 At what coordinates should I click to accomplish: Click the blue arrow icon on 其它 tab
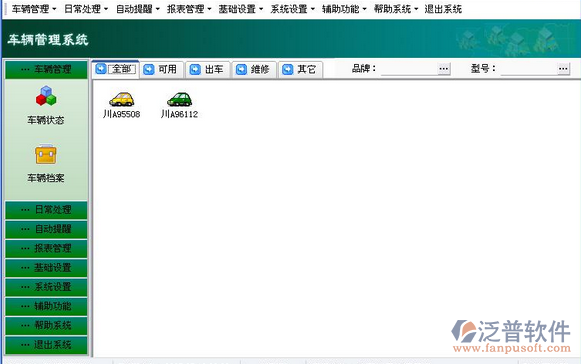[288, 69]
